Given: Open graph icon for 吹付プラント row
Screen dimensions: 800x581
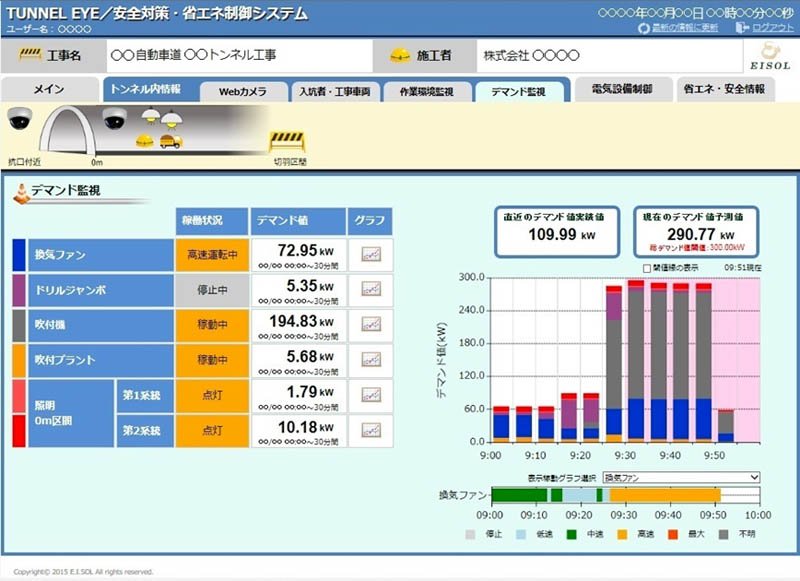Looking at the screenshot, I should 371,360.
